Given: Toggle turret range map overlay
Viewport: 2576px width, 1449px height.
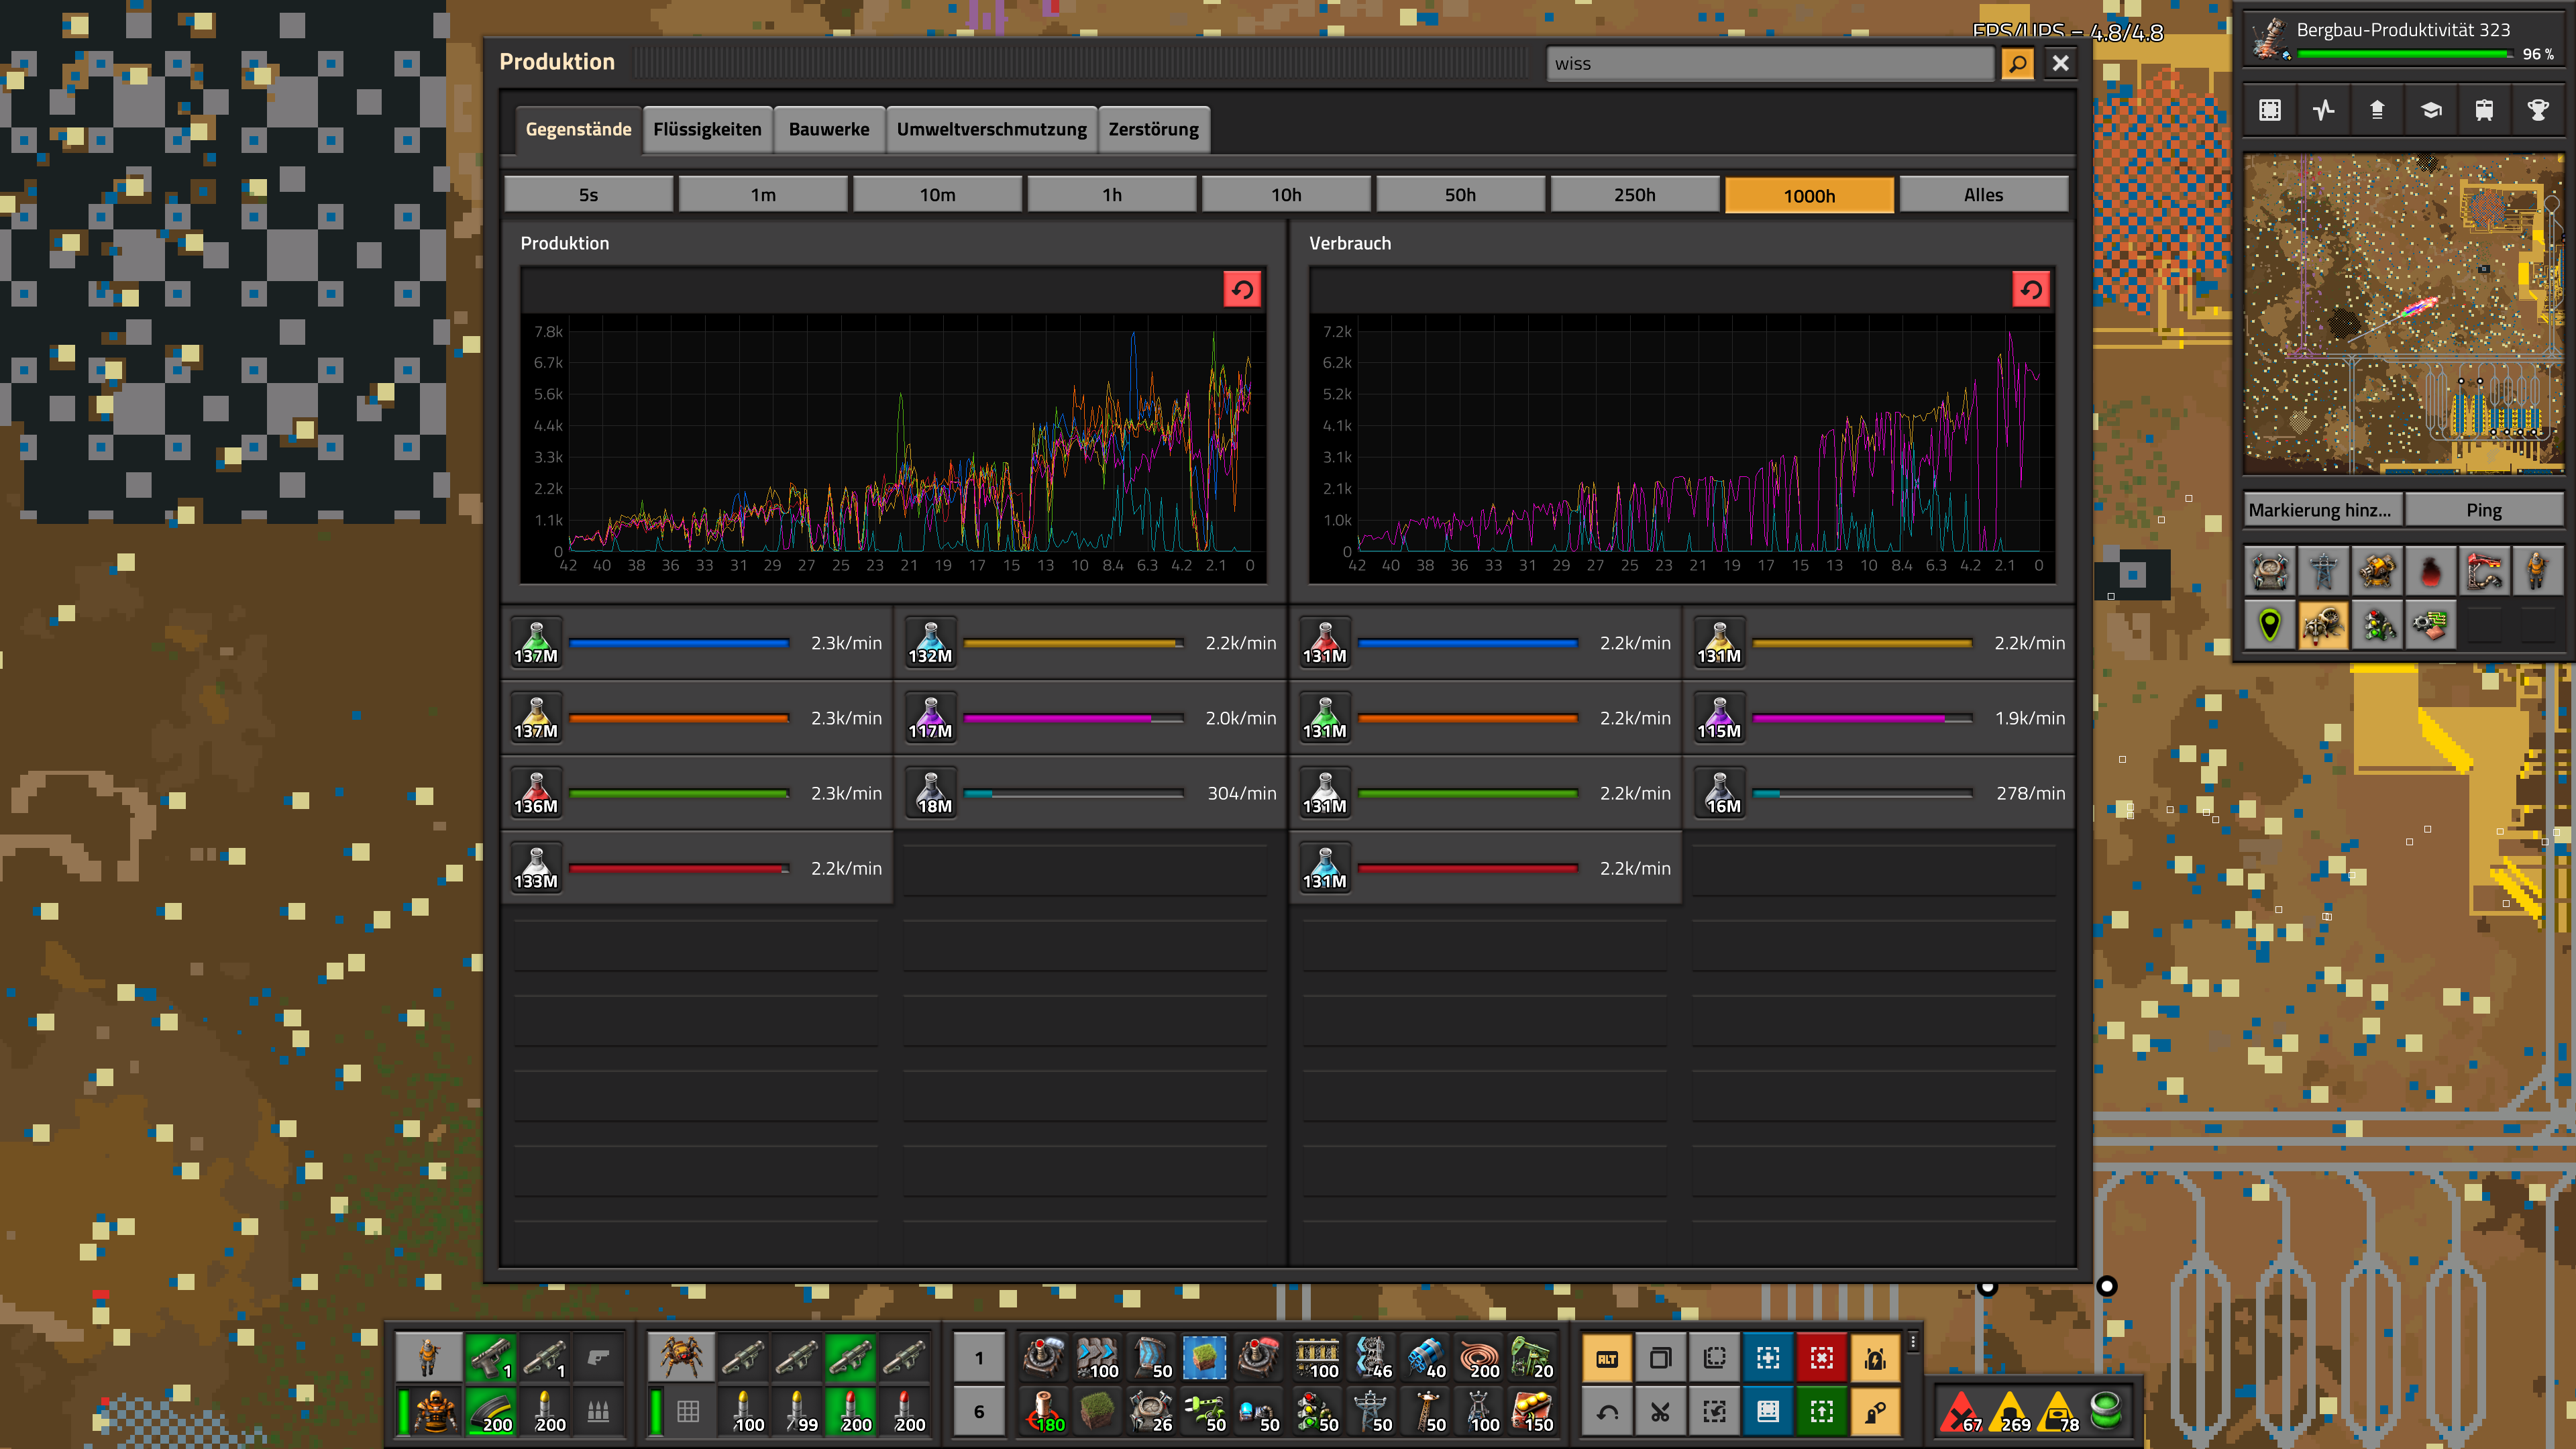Looking at the screenshot, I should (2377, 571).
